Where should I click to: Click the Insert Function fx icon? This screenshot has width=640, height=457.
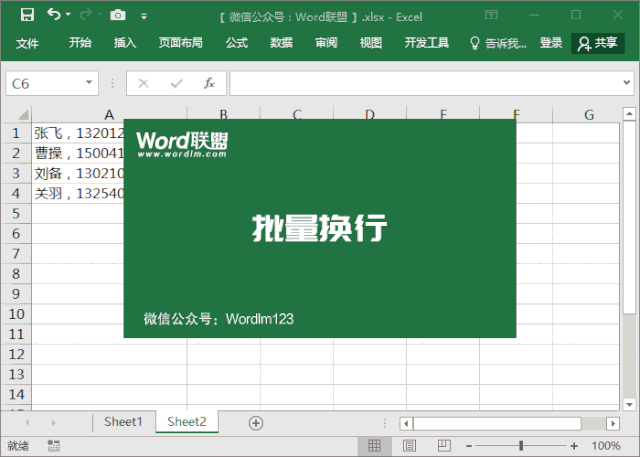tap(209, 83)
